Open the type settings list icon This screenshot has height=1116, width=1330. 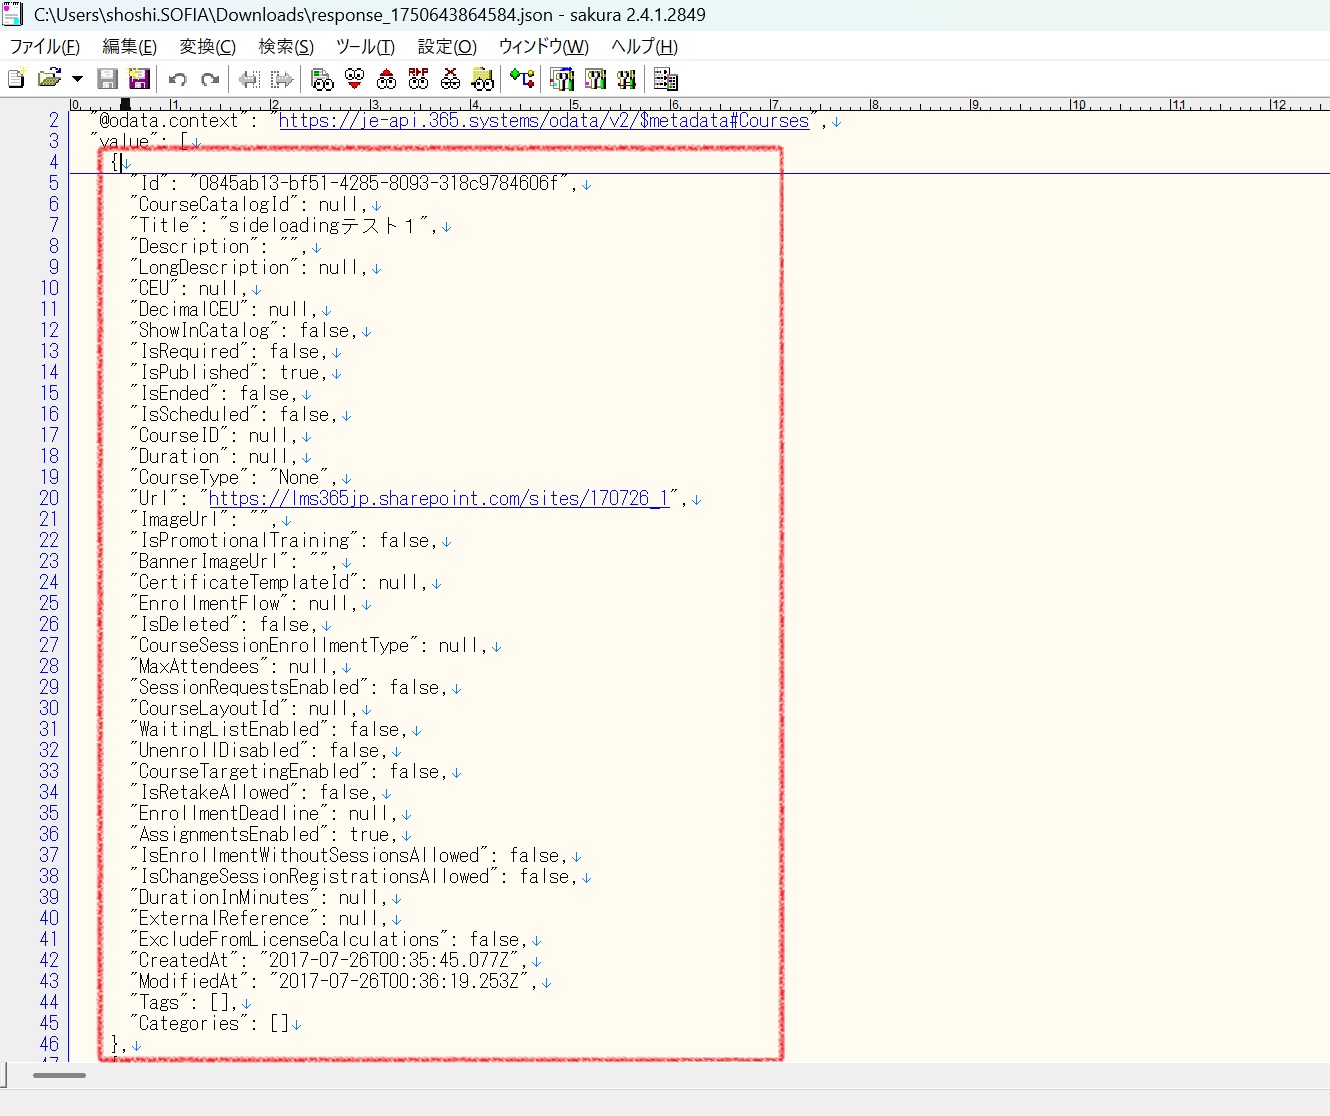[562, 79]
